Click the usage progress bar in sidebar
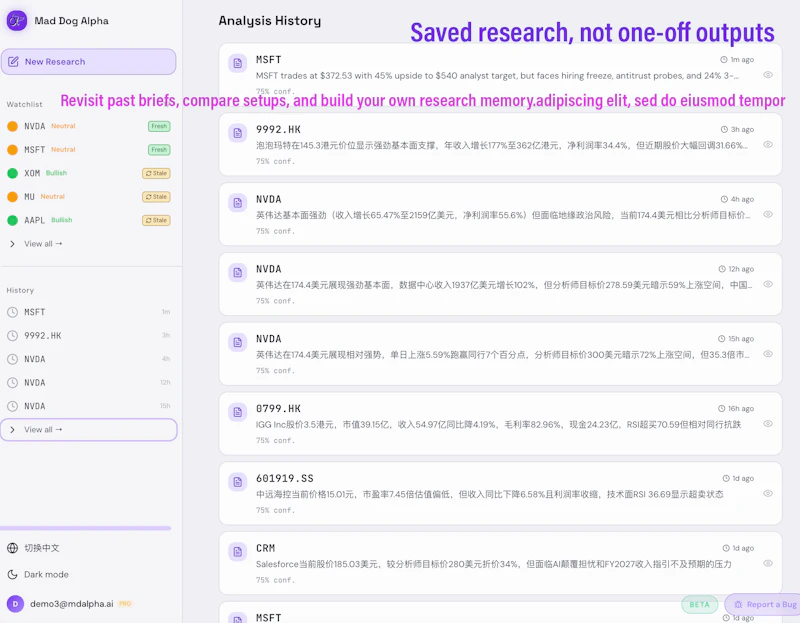The width and height of the screenshot is (800, 623). (86, 528)
